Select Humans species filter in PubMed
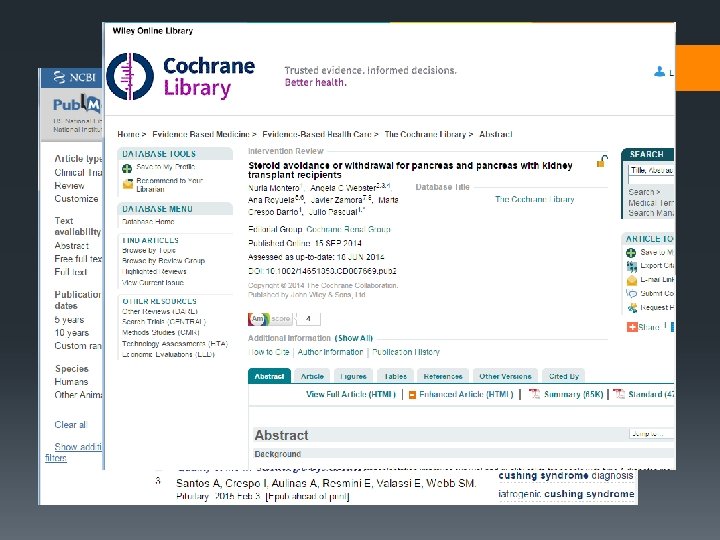This screenshot has height=540, width=720. pos(71,382)
